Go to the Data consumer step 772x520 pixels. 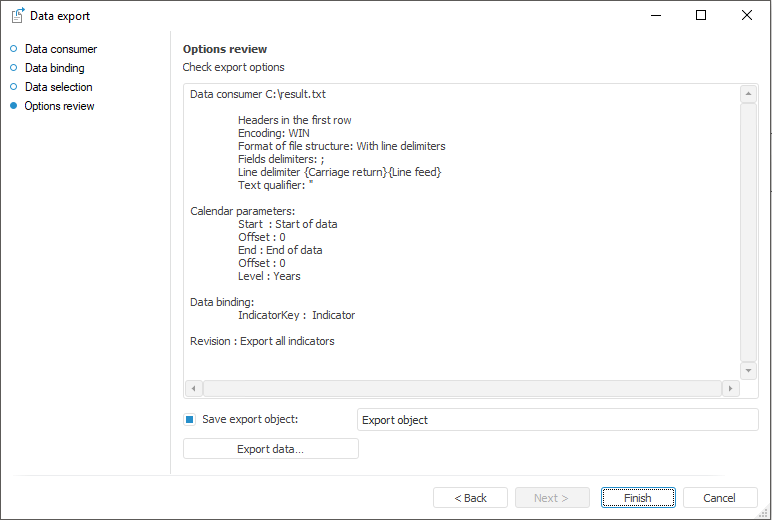point(61,49)
